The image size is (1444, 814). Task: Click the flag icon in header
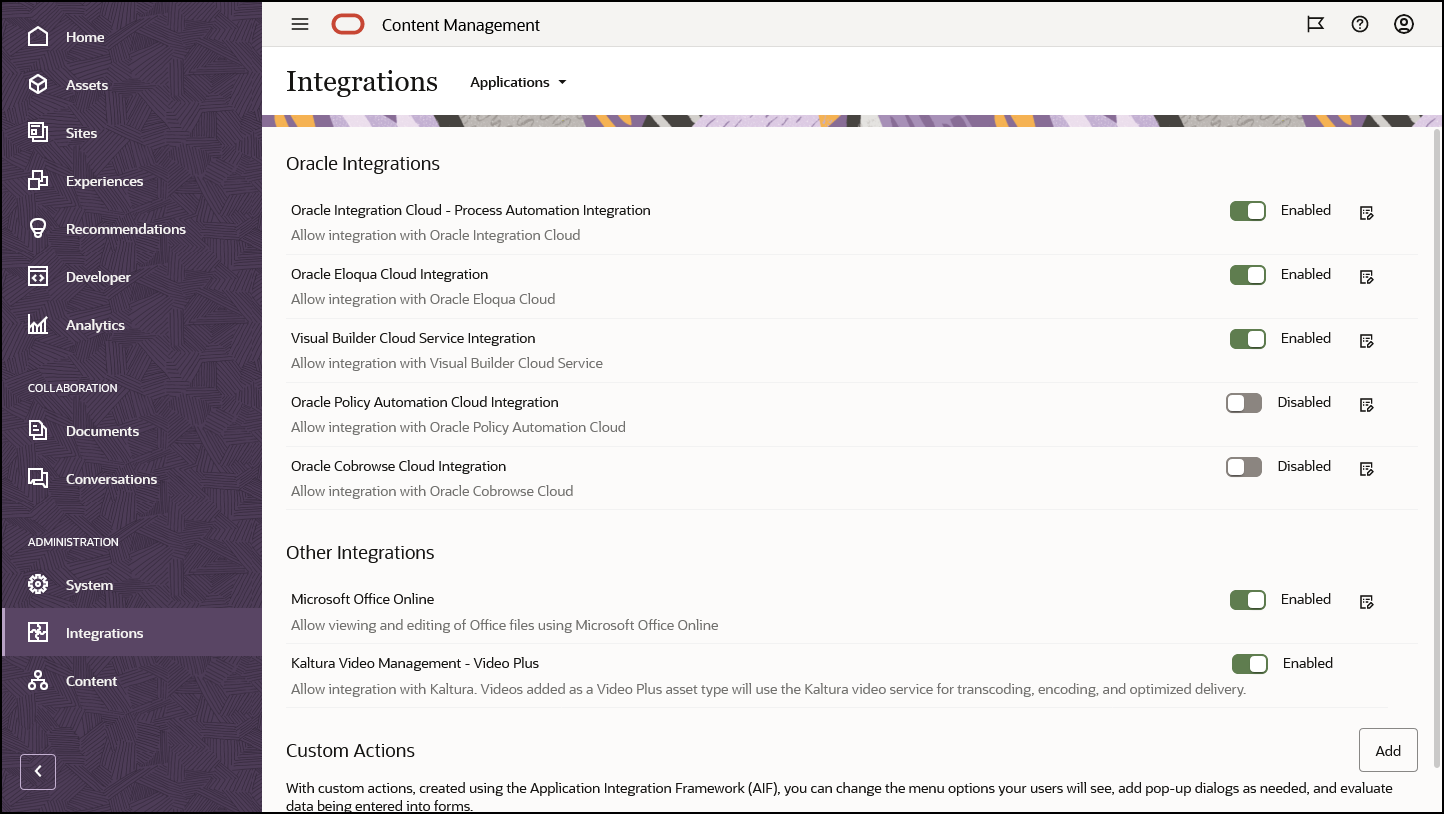click(1316, 25)
